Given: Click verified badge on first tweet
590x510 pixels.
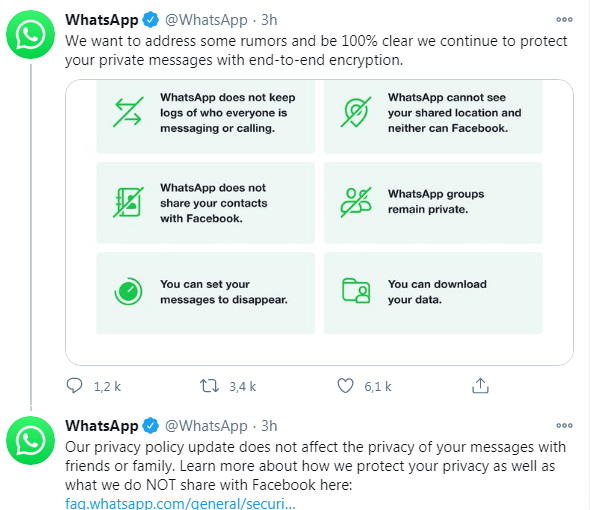Looking at the screenshot, I should point(151,20).
